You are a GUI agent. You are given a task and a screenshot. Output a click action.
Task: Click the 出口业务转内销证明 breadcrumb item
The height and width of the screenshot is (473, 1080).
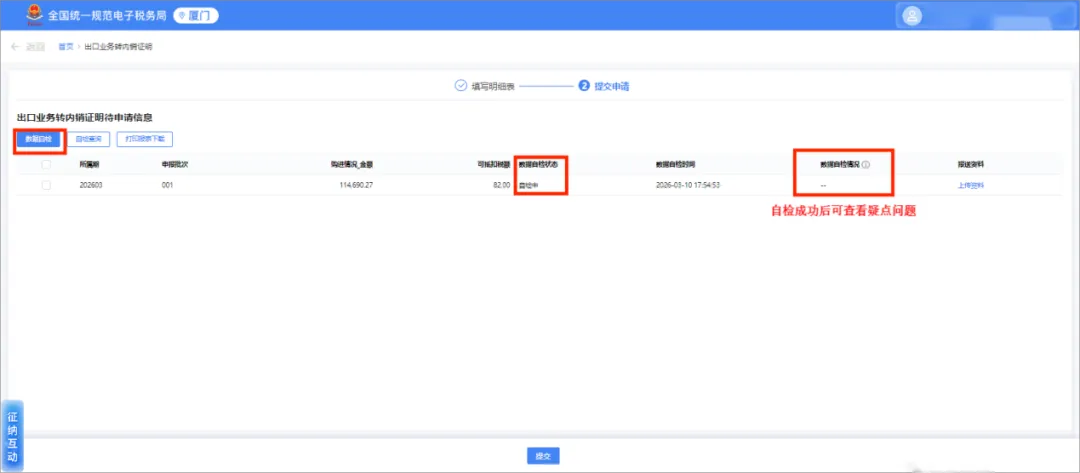coord(118,47)
